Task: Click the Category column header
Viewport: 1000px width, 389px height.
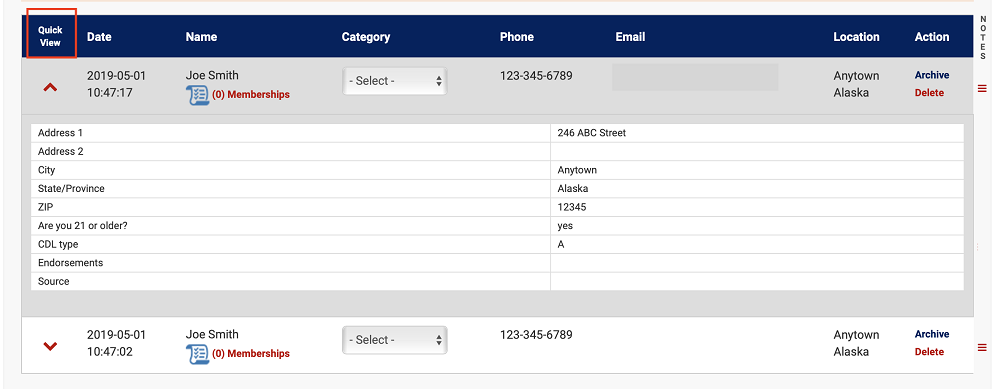Action: (x=365, y=37)
